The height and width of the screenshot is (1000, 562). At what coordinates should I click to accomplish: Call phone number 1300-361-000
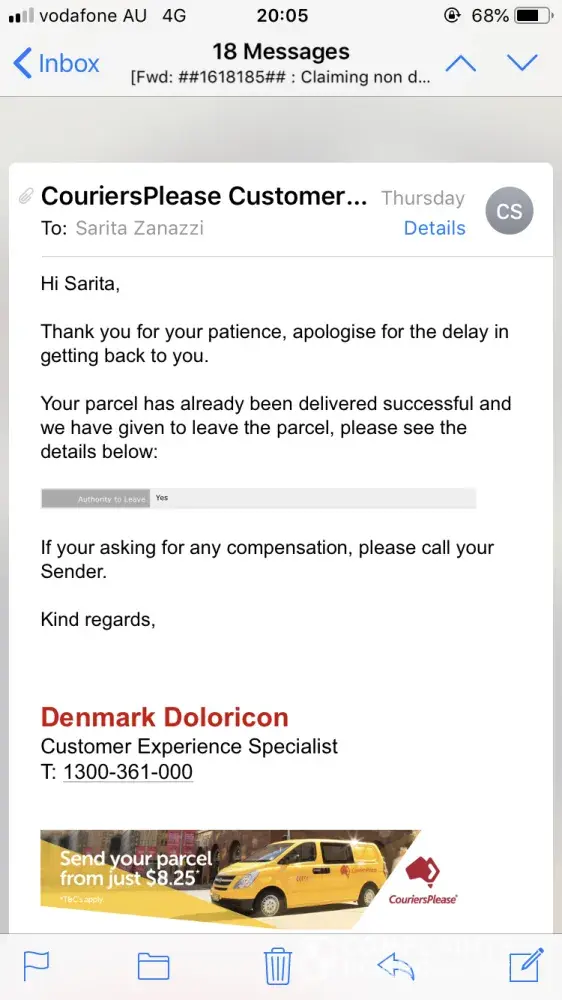[128, 772]
